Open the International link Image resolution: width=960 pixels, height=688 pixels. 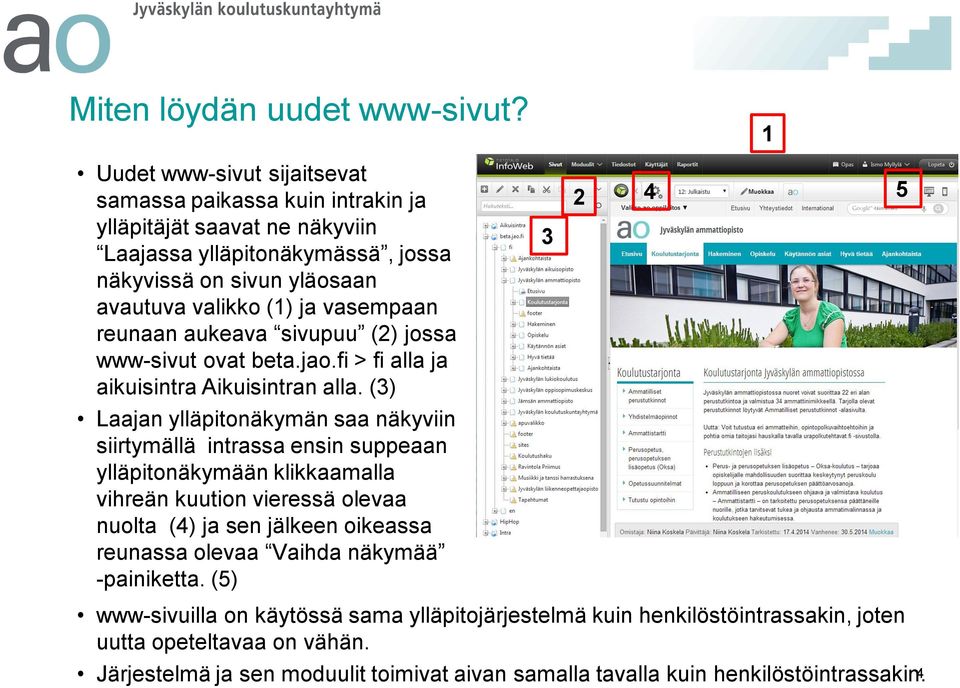(817, 209)
